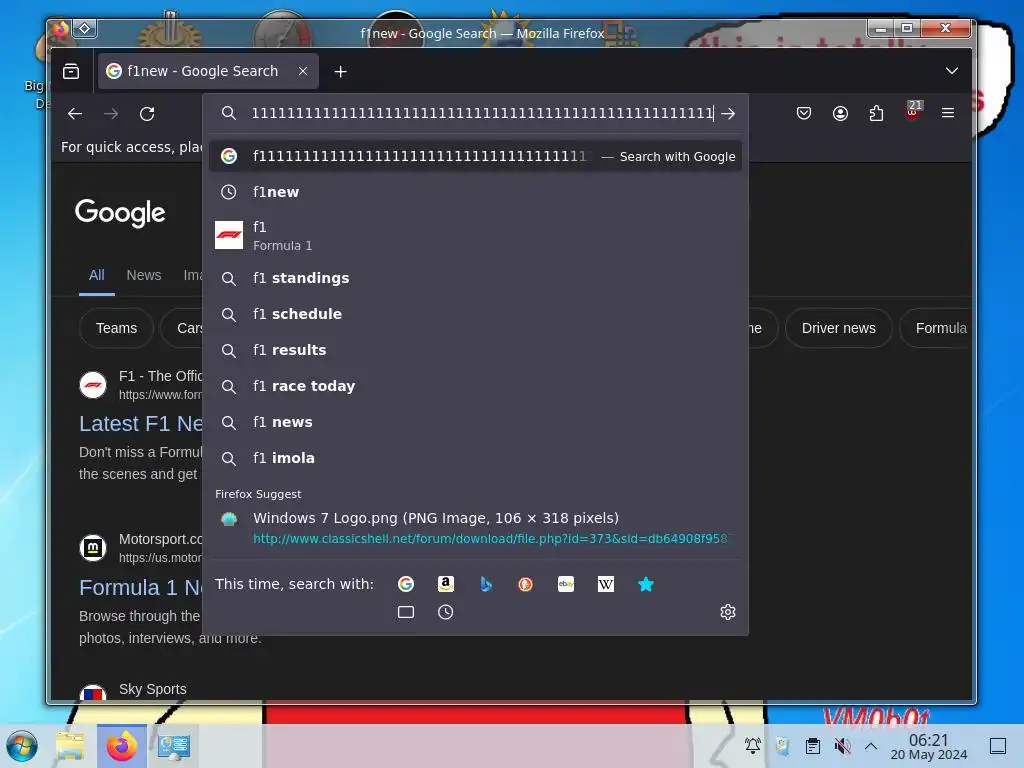The width and height of the screenshot is (1024, 768).
Task: Select the f1 race today suggestion
Action: coord(475,386)
